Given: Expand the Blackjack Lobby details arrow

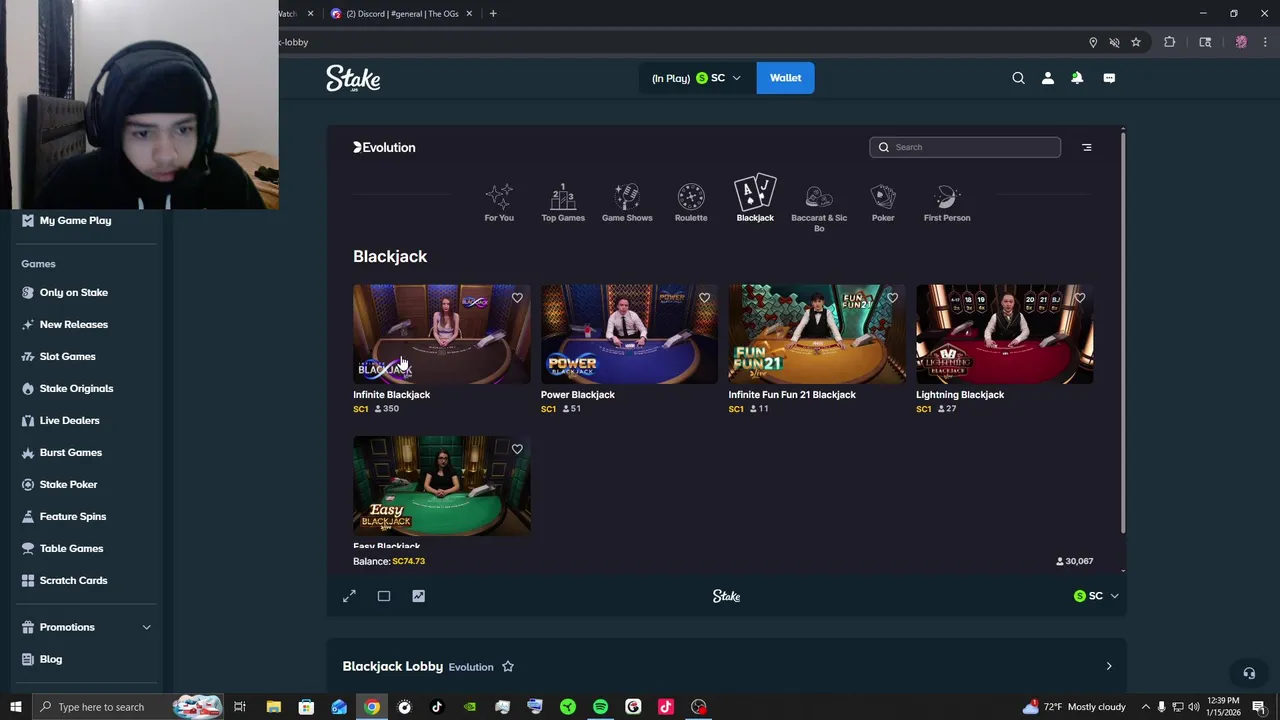Looking at the screenshot, I should [x=1108, y=666].
